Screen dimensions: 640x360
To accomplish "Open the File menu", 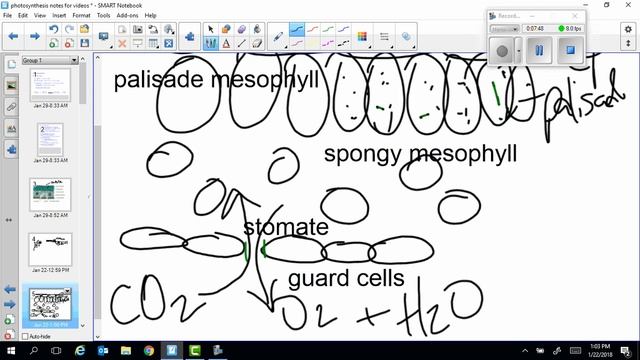I will [7, 15].
